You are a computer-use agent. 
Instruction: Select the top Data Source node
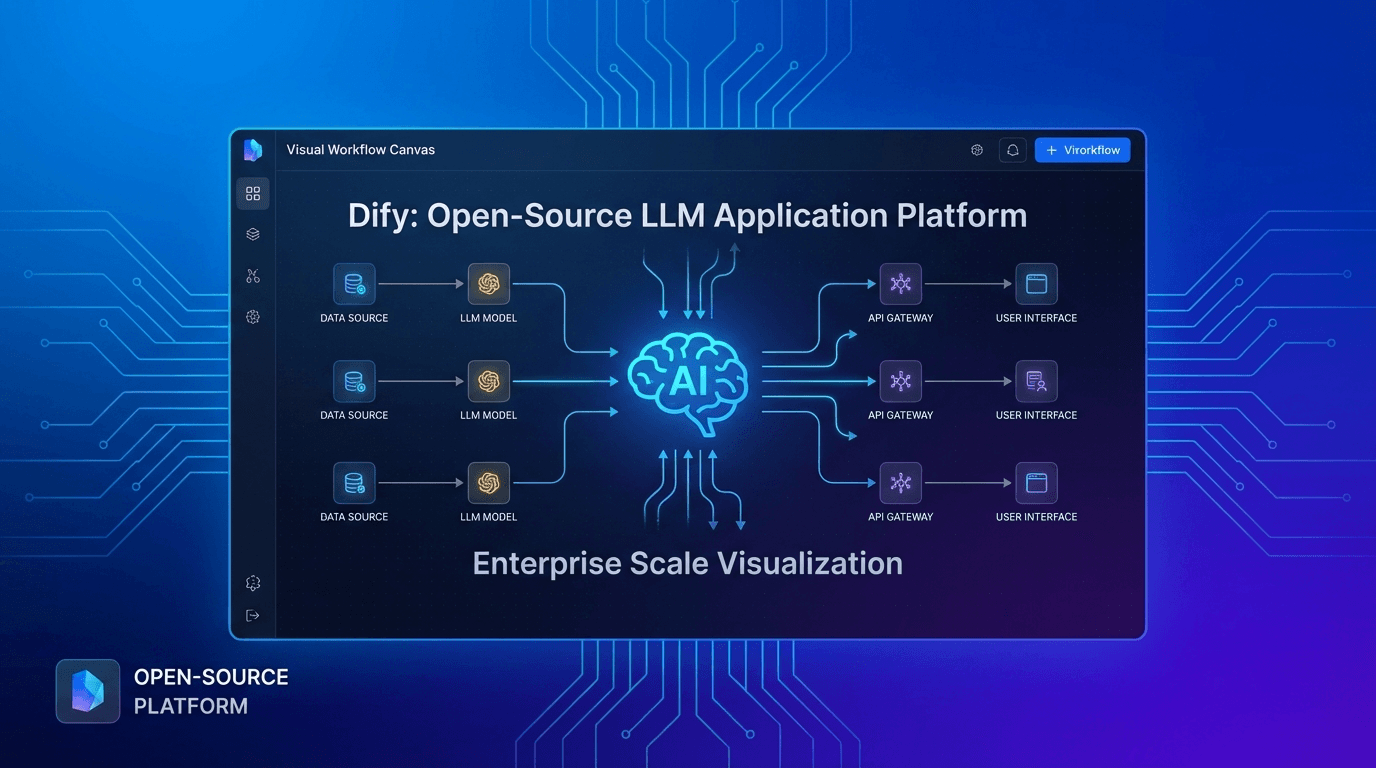click(x=354, y=285)
